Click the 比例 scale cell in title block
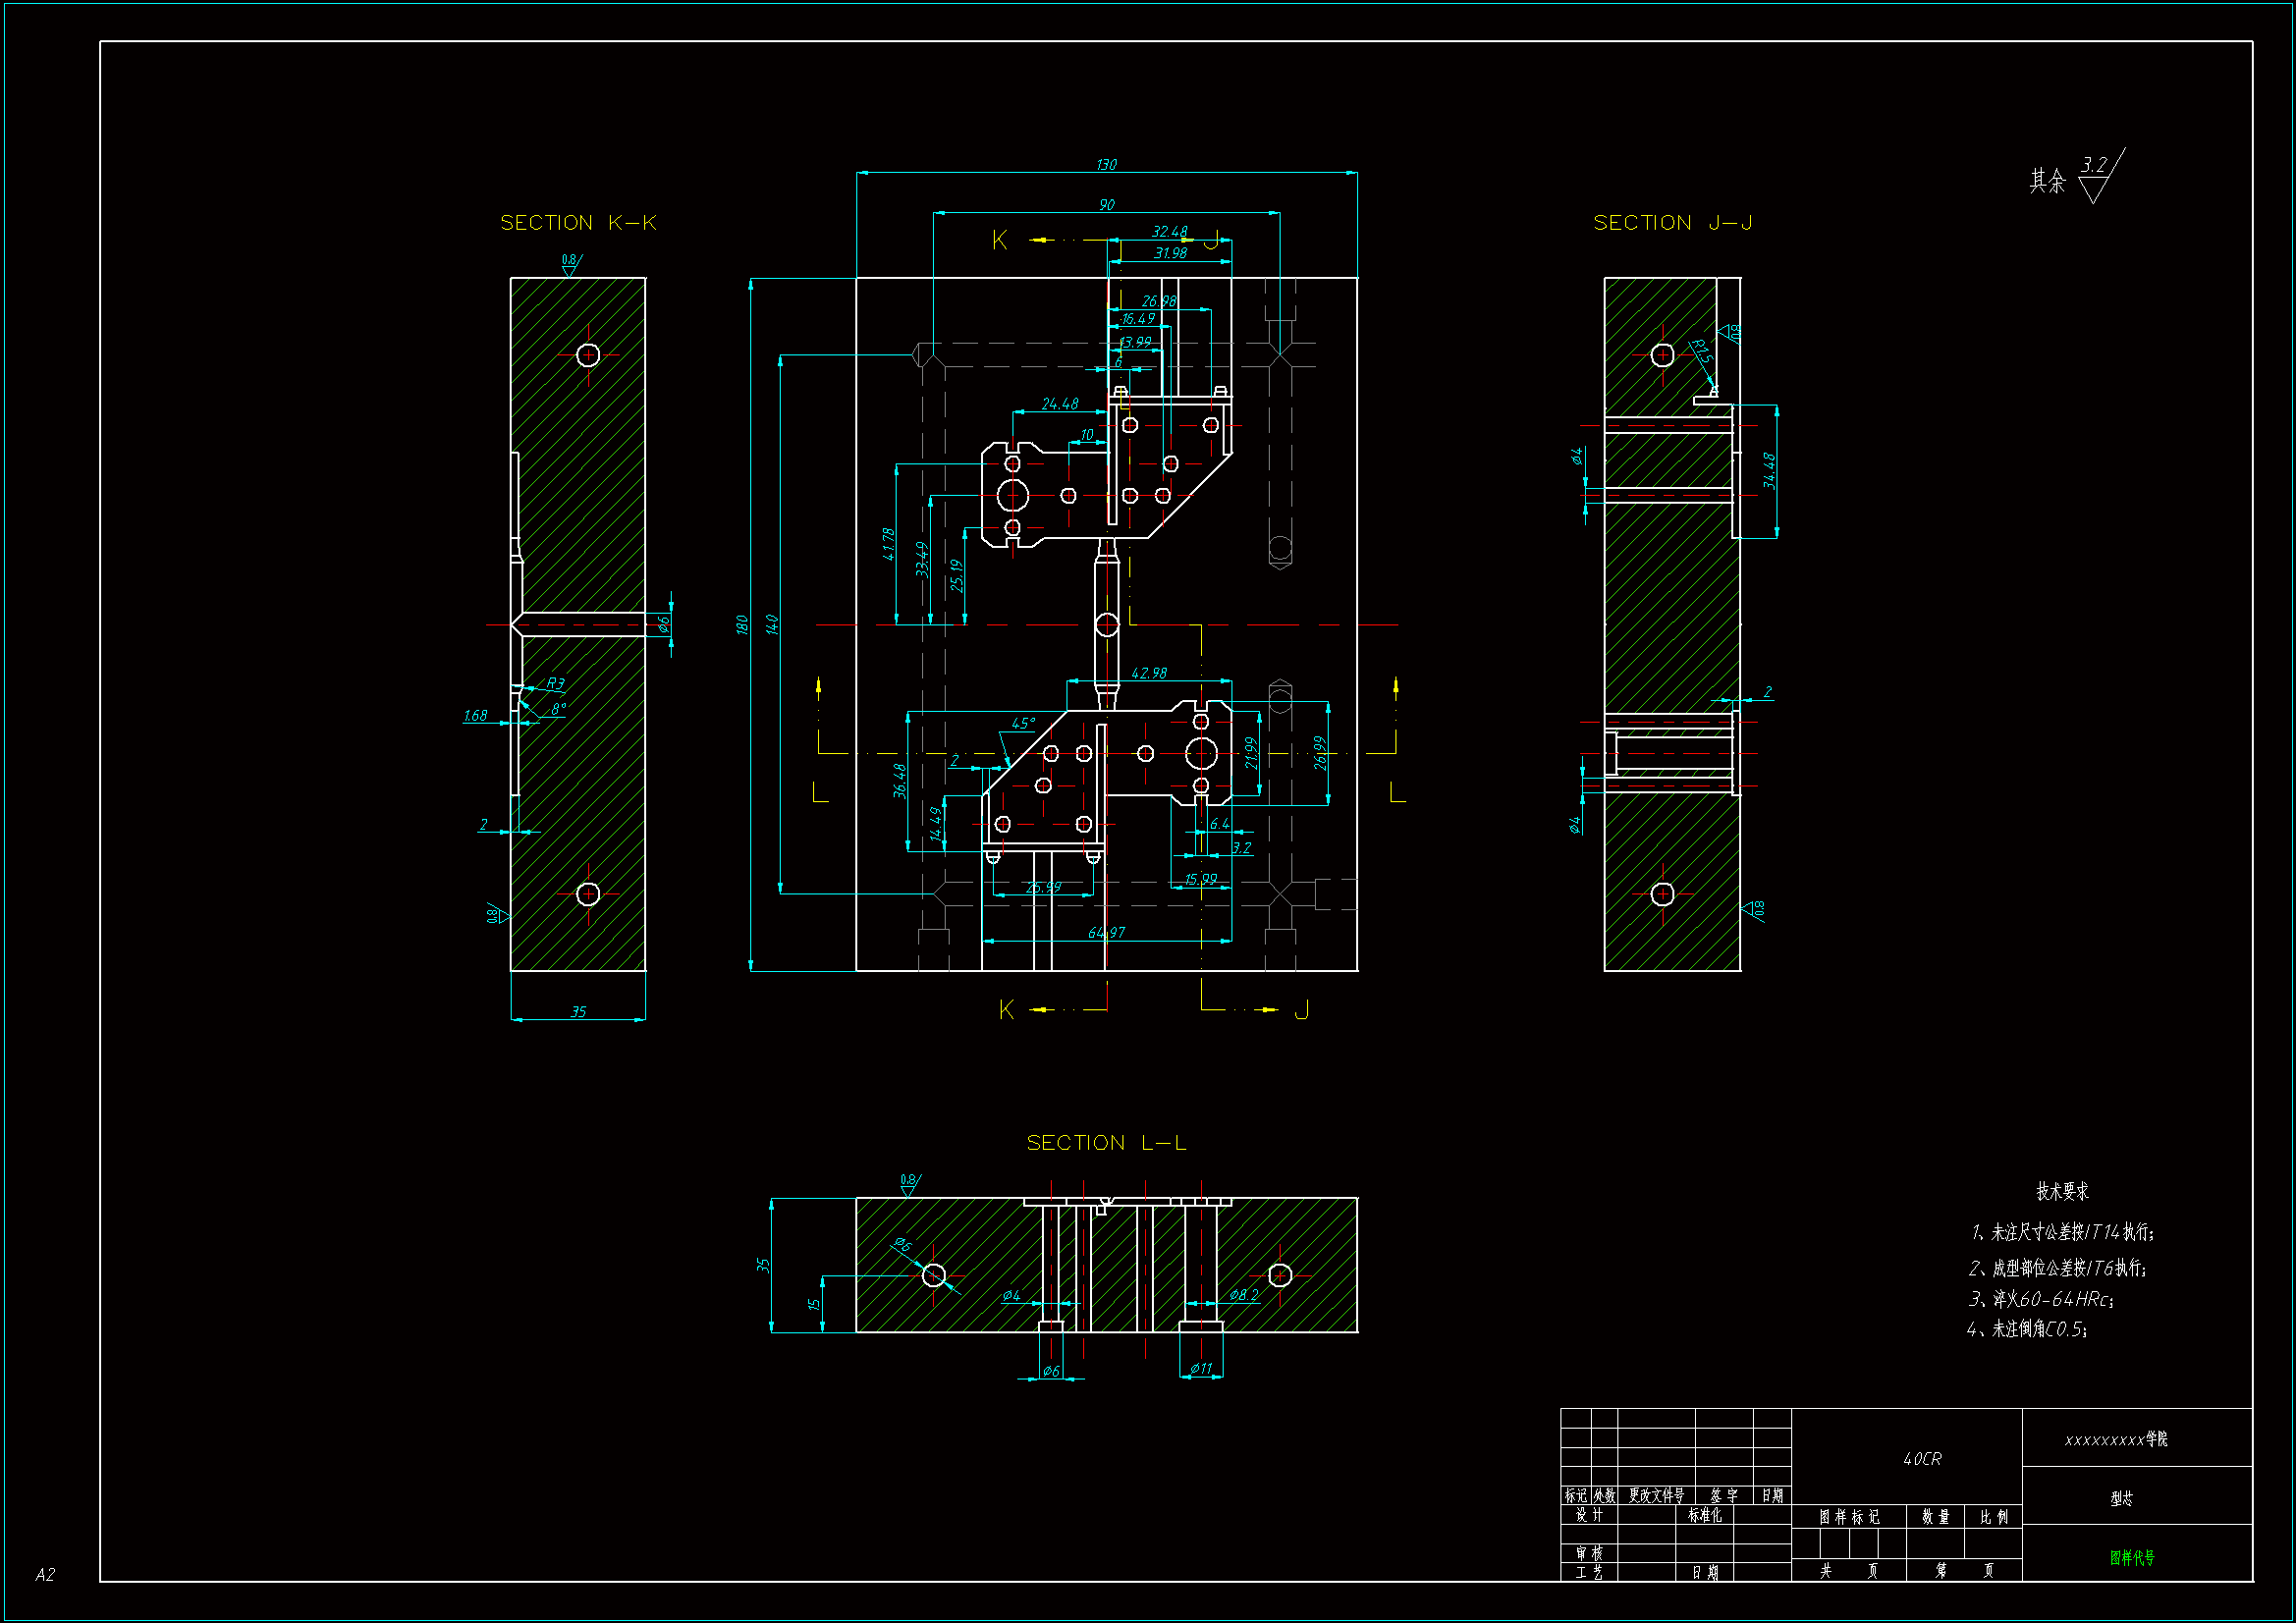This screenshot has height=1623, width=2296. click(1994, 1517)
